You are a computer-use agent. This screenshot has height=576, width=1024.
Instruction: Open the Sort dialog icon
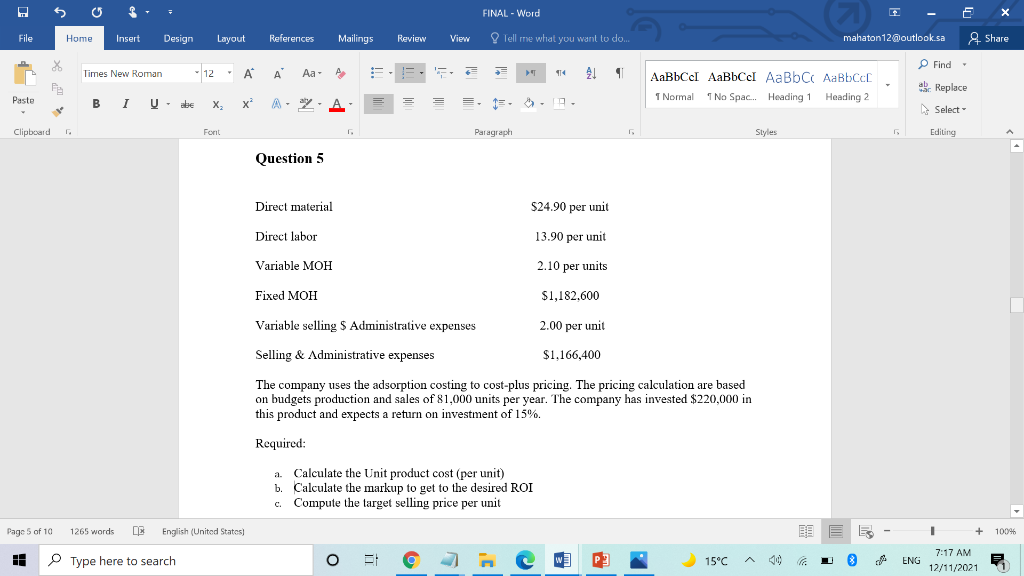pos(590,73)
